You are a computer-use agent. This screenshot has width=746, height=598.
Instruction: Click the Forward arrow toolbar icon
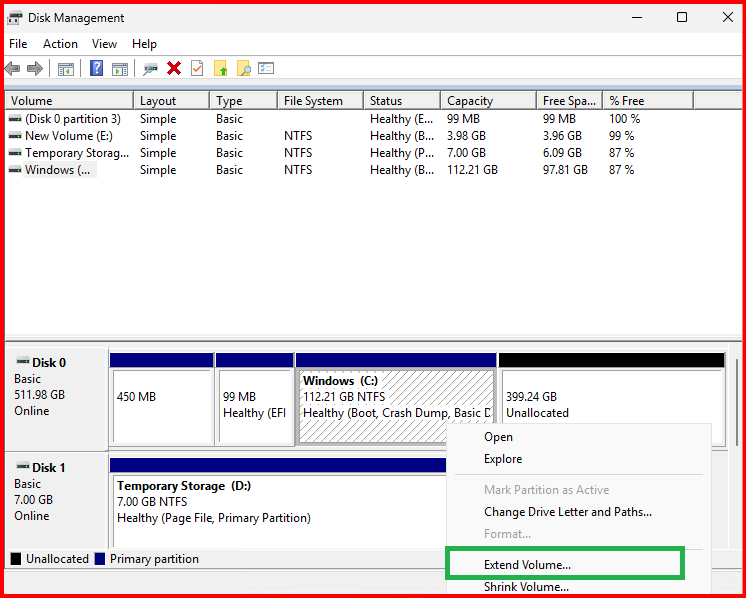click(x=35, y=69)
